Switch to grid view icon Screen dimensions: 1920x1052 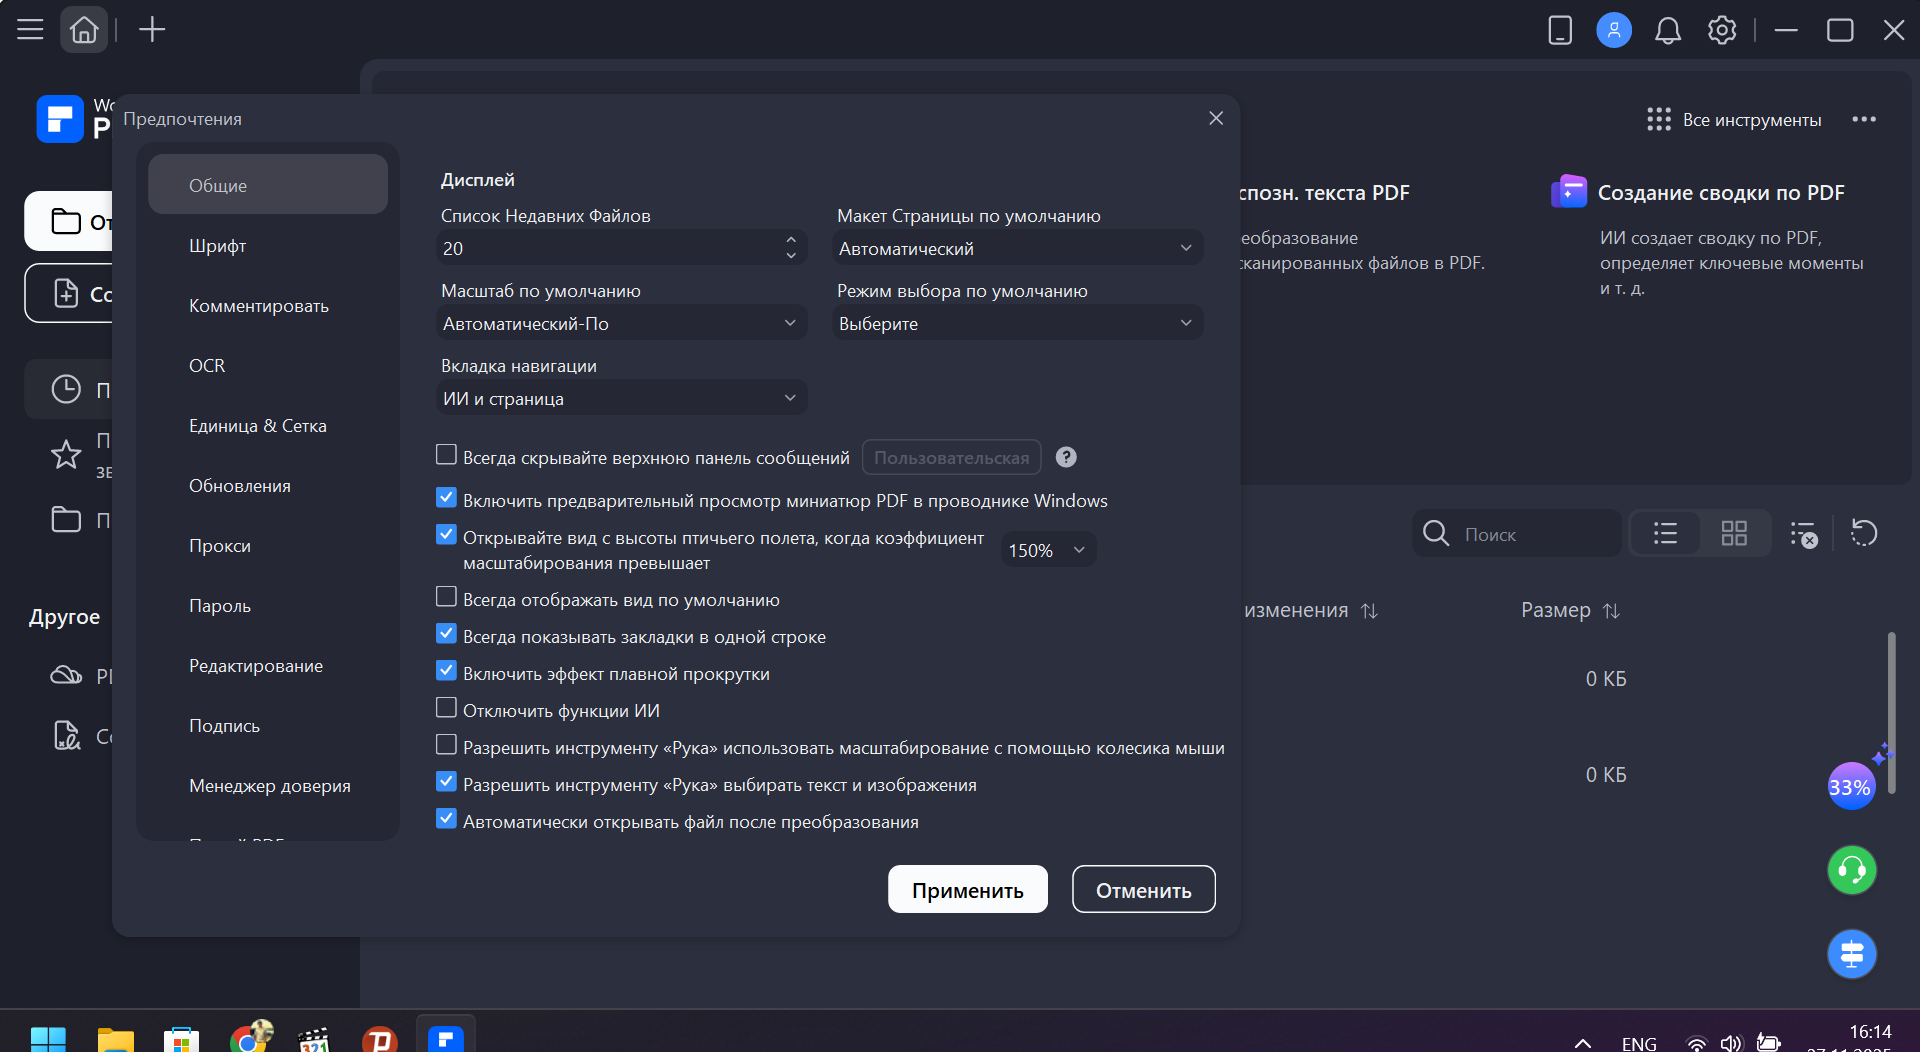point(1734,534)
